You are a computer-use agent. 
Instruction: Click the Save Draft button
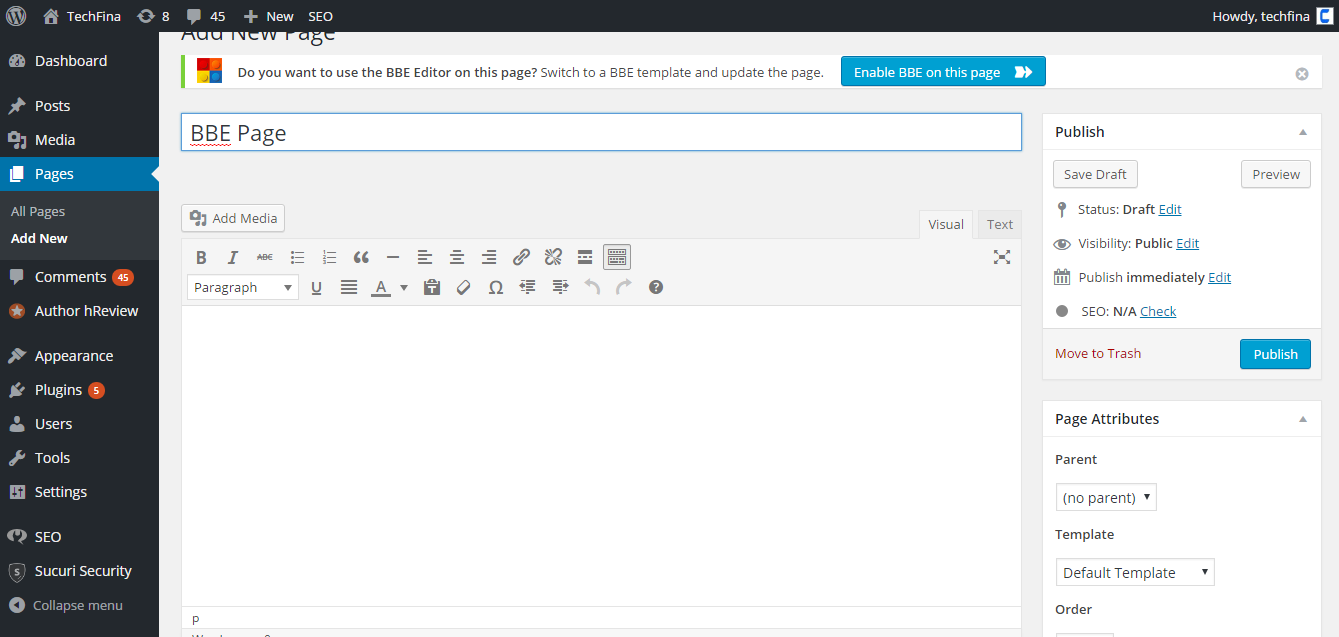point(1095,174)
